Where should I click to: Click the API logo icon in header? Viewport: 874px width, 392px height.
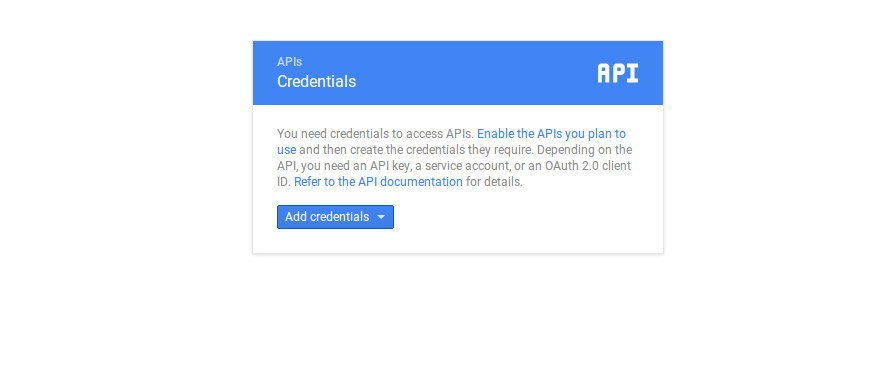(x=618, y=73)
